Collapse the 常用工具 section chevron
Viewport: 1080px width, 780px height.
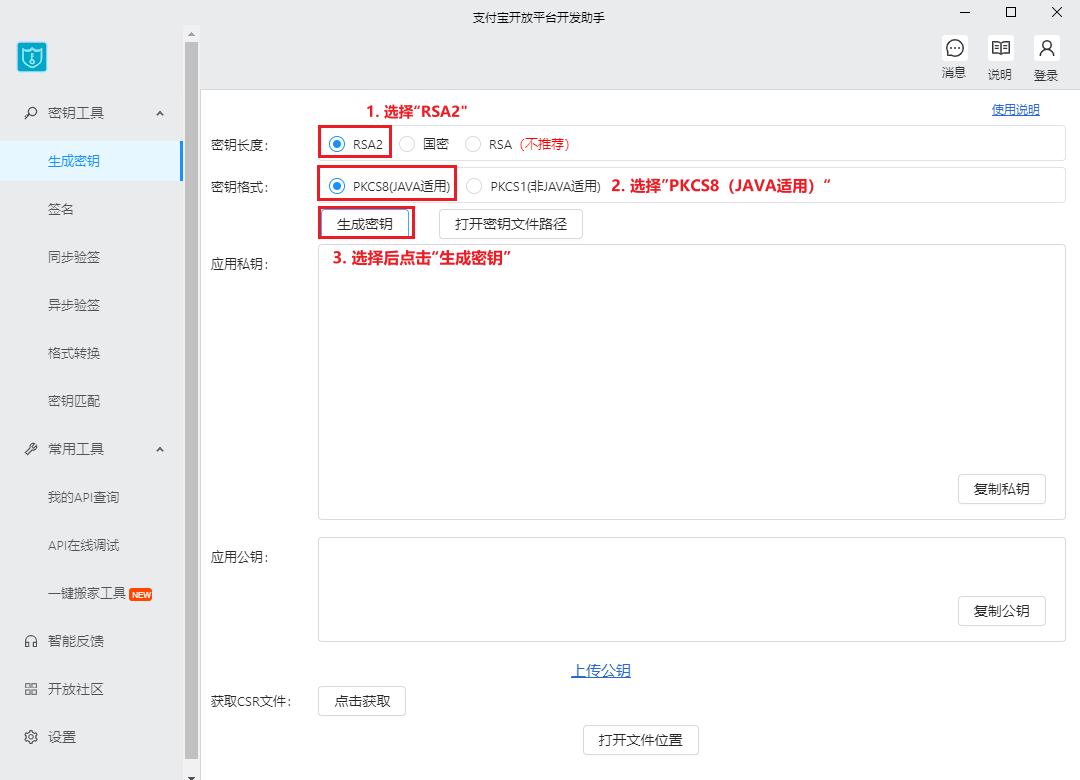point(160,449)
